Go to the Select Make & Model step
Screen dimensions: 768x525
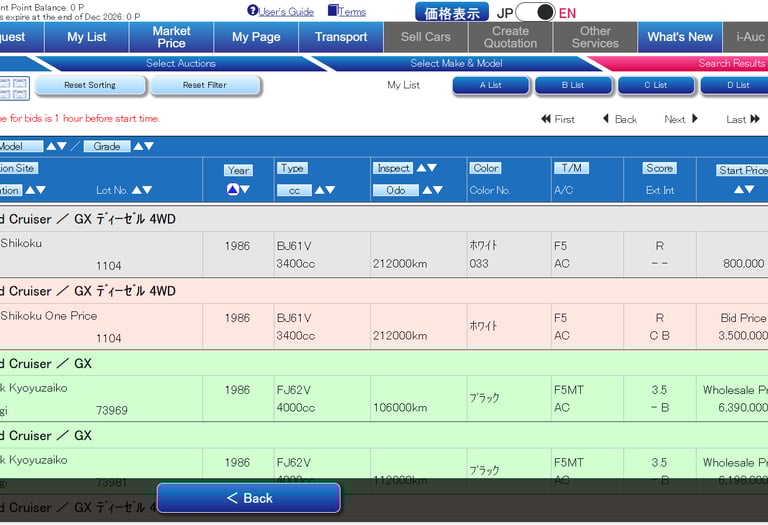456,63
